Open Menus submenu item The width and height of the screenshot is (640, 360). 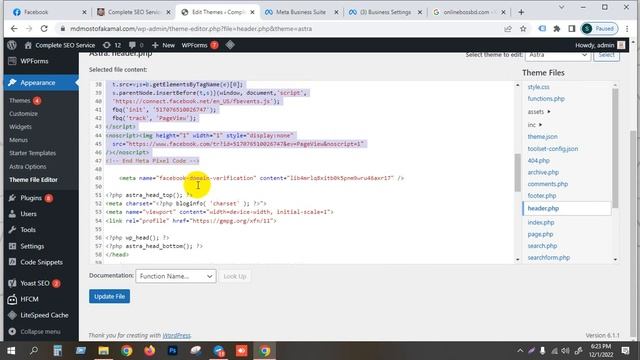pos(18,140)
